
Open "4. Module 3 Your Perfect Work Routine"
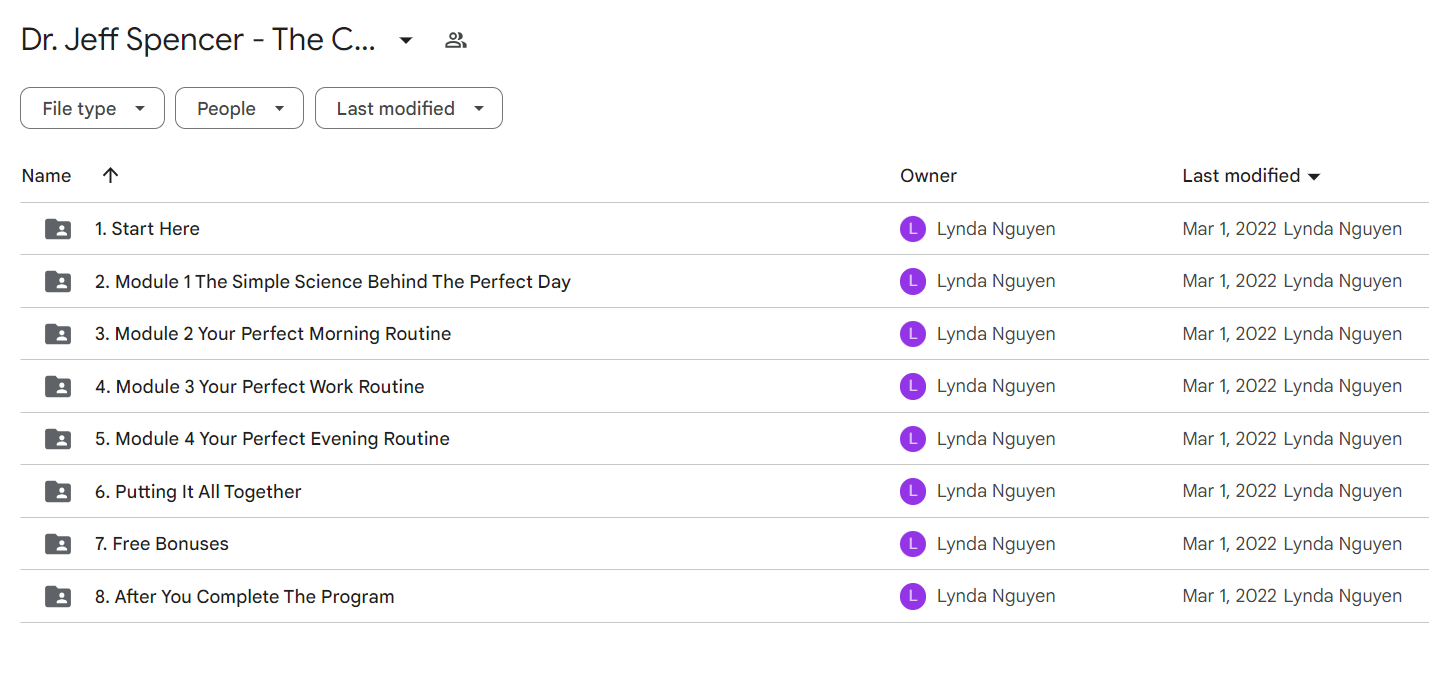pos(260,387)
